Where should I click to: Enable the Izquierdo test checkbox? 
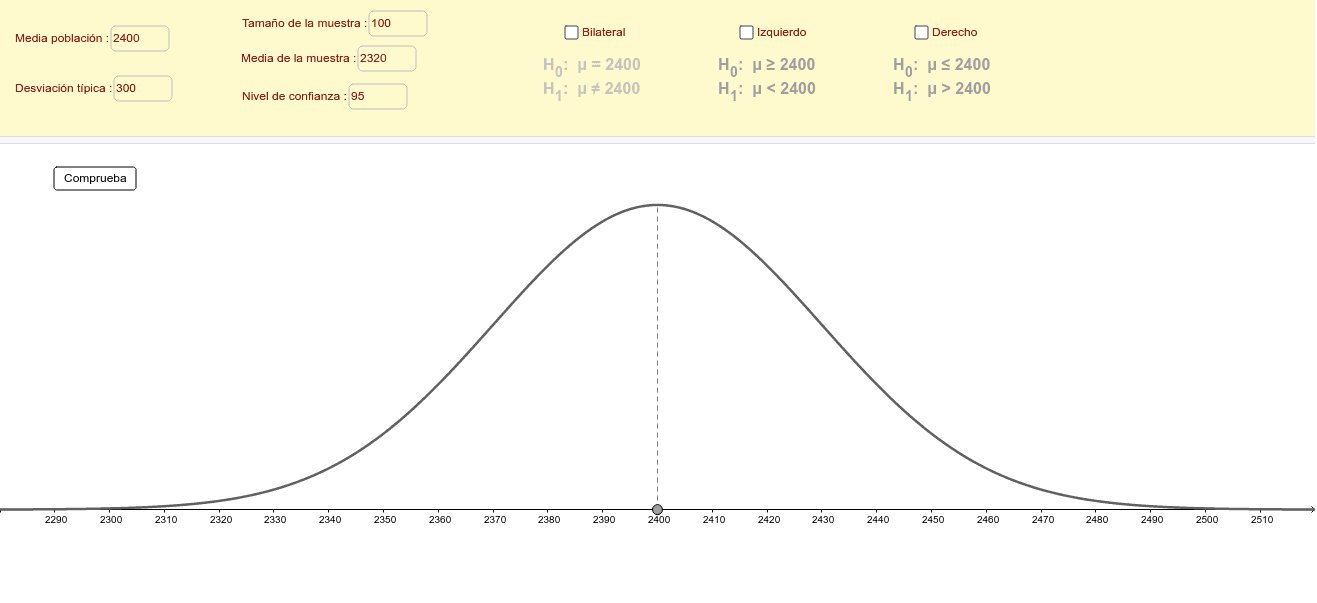click(746, 32)
